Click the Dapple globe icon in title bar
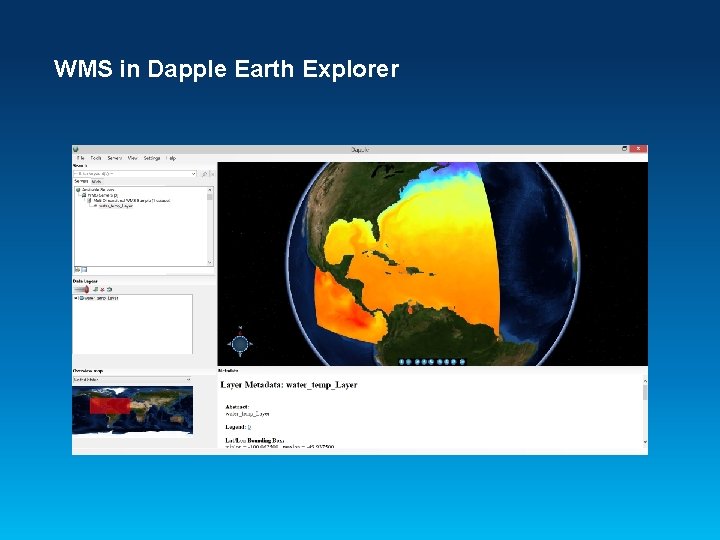The height and width of the screenshot is (540, 720). point(76,149)
